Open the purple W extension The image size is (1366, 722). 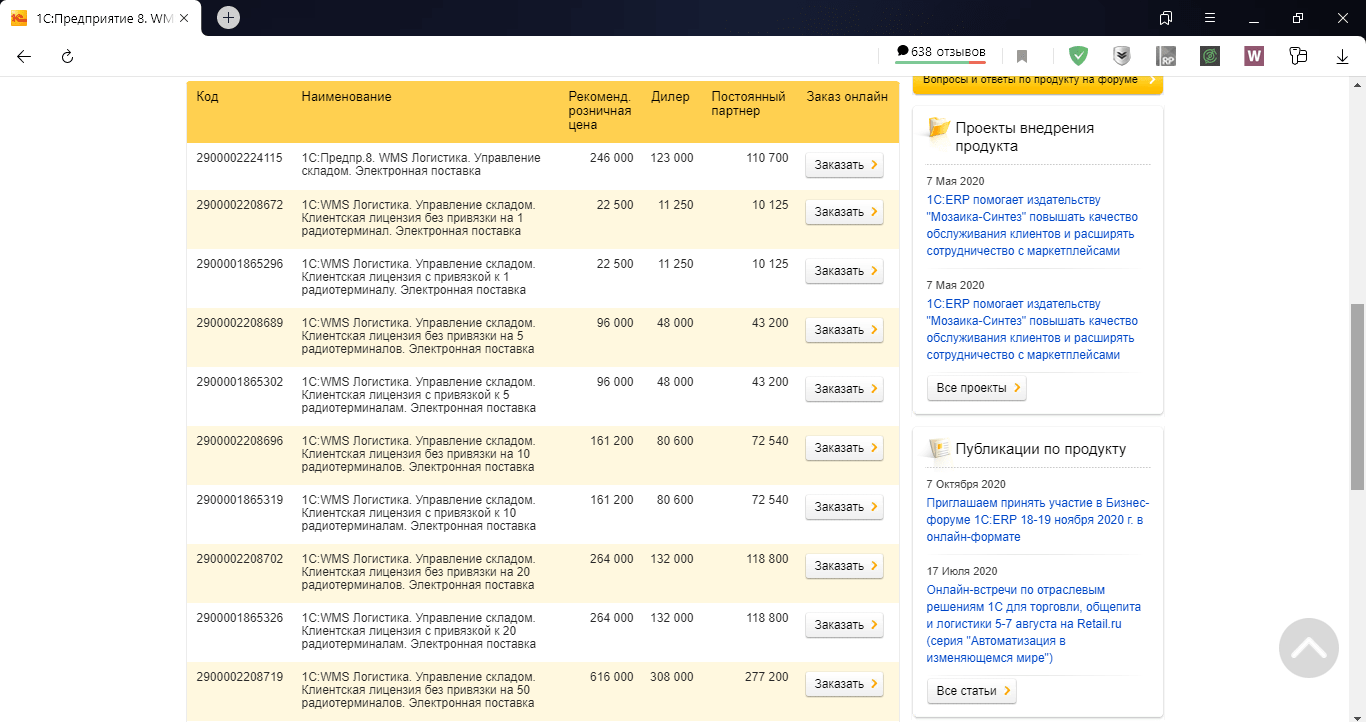(1254, 57)
